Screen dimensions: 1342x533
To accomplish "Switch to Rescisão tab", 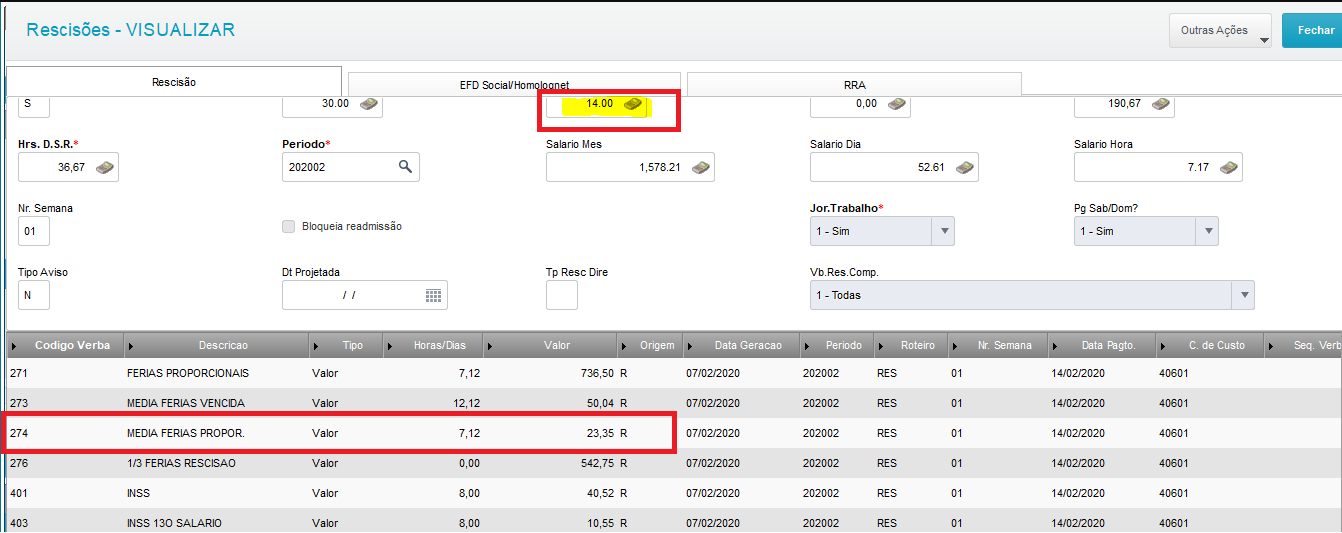I will point(174,82).
